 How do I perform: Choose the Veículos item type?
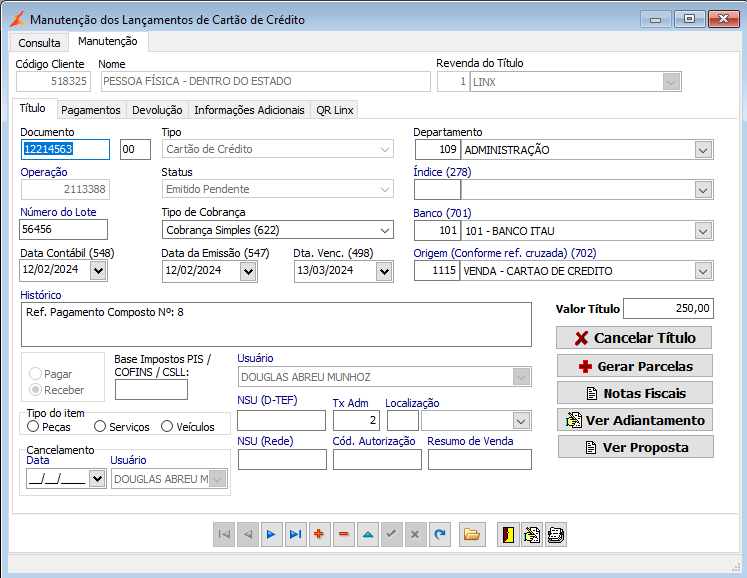pyautogui.click(x=167, y=427)
